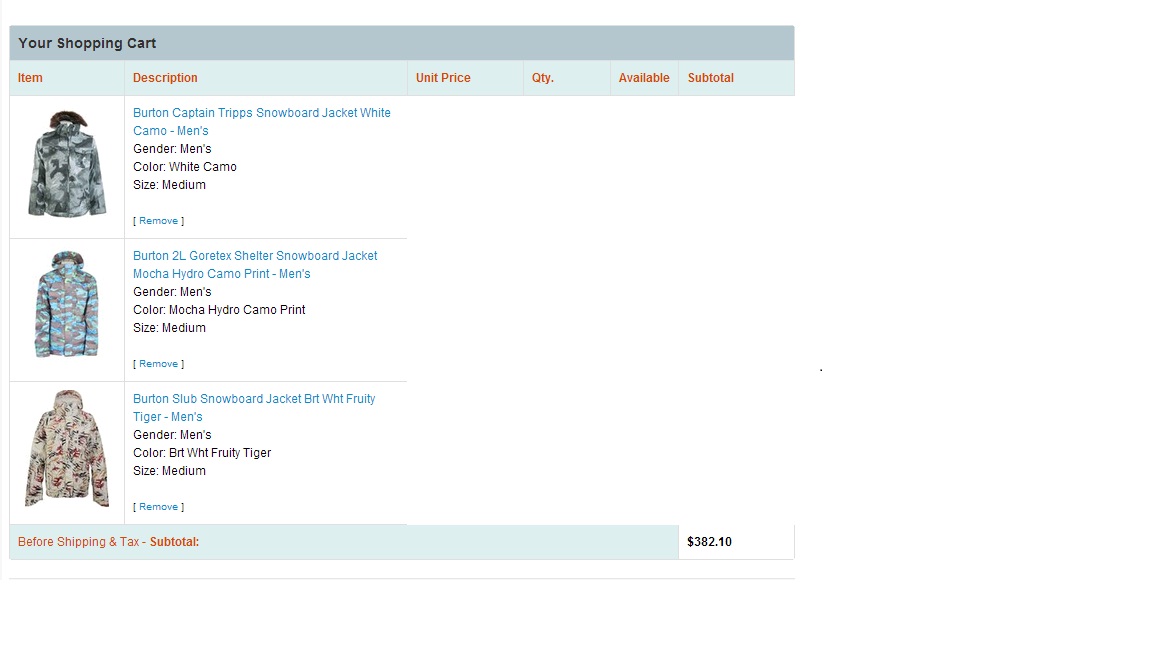The image size is (1152, 648).
Task: Click the $382.10 subtotal amount
Action: (709, 542)
